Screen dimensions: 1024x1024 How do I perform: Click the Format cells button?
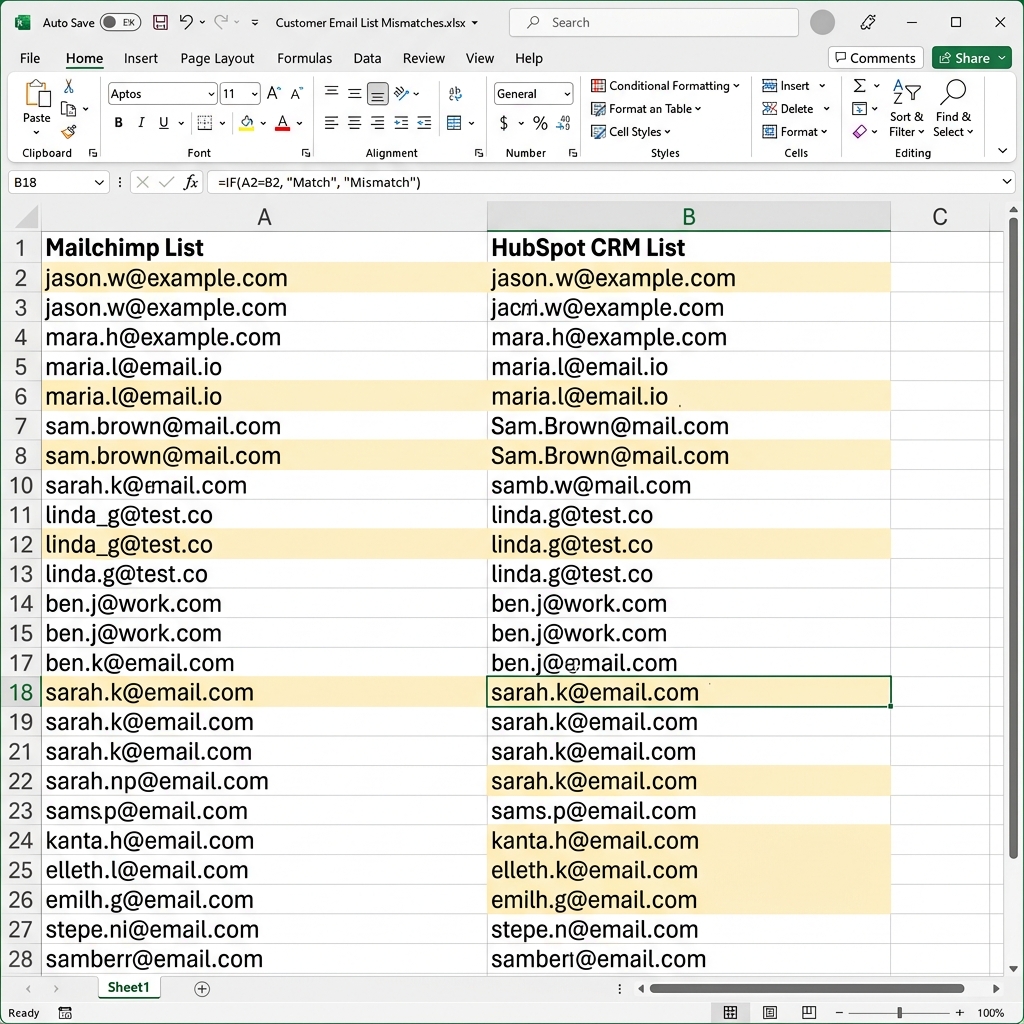(x=795, y=131)
